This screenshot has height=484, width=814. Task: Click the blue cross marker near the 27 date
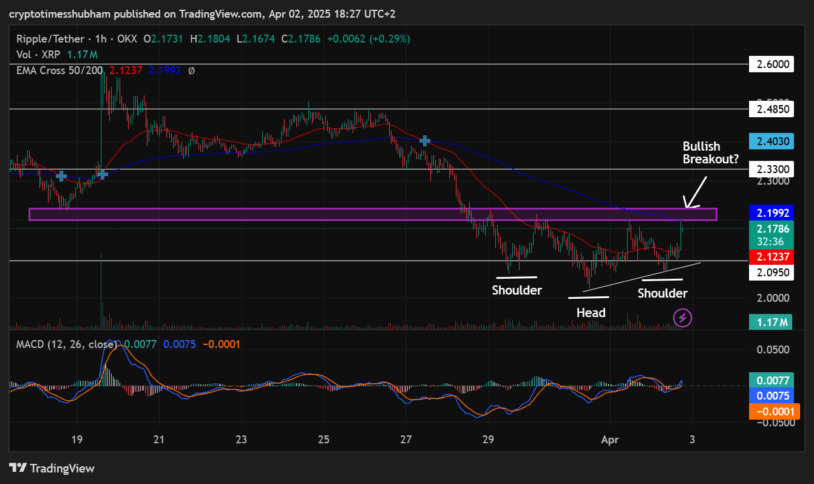[426, 142]
